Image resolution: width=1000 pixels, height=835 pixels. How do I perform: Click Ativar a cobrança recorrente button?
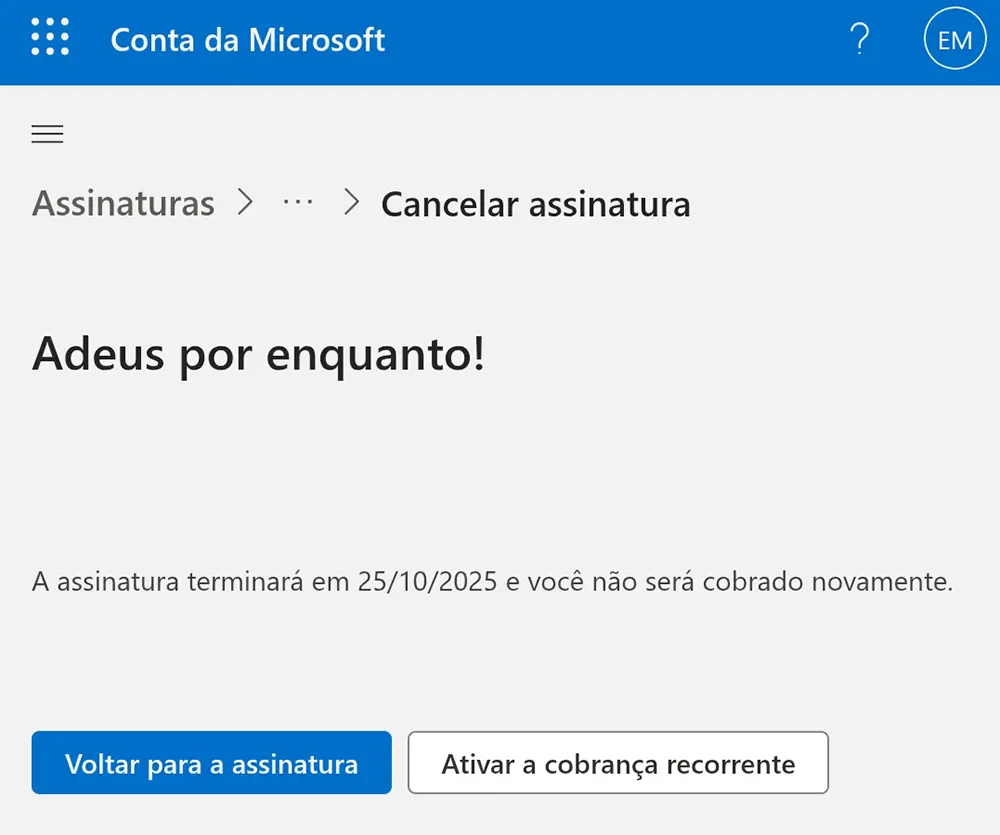[x=618, y=764]
